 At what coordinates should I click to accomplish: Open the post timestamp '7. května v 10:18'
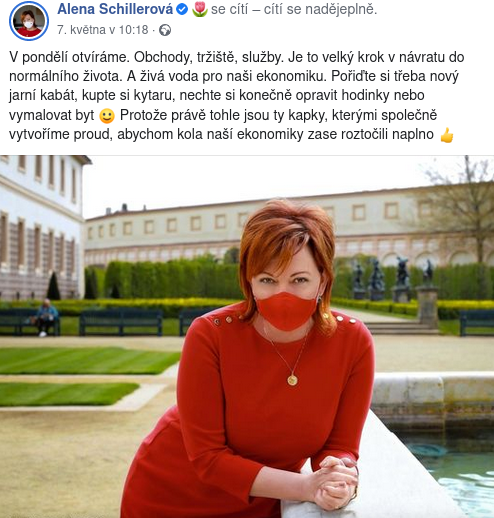[102, 30]
